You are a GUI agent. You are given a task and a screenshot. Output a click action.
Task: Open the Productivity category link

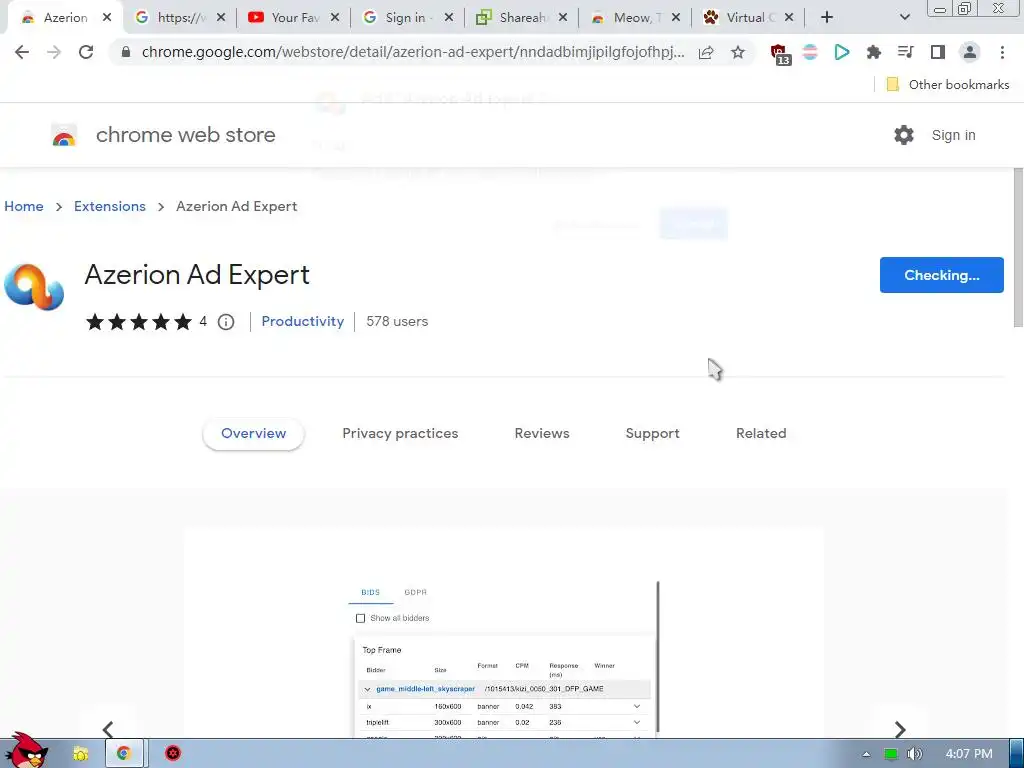302,321
